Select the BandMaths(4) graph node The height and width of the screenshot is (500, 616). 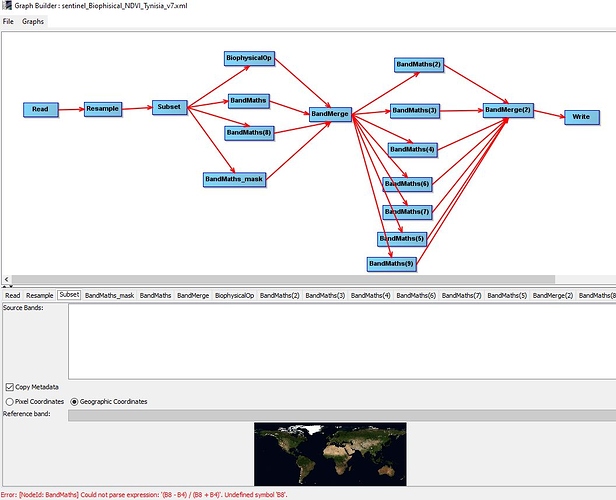(x=412, y=150)
